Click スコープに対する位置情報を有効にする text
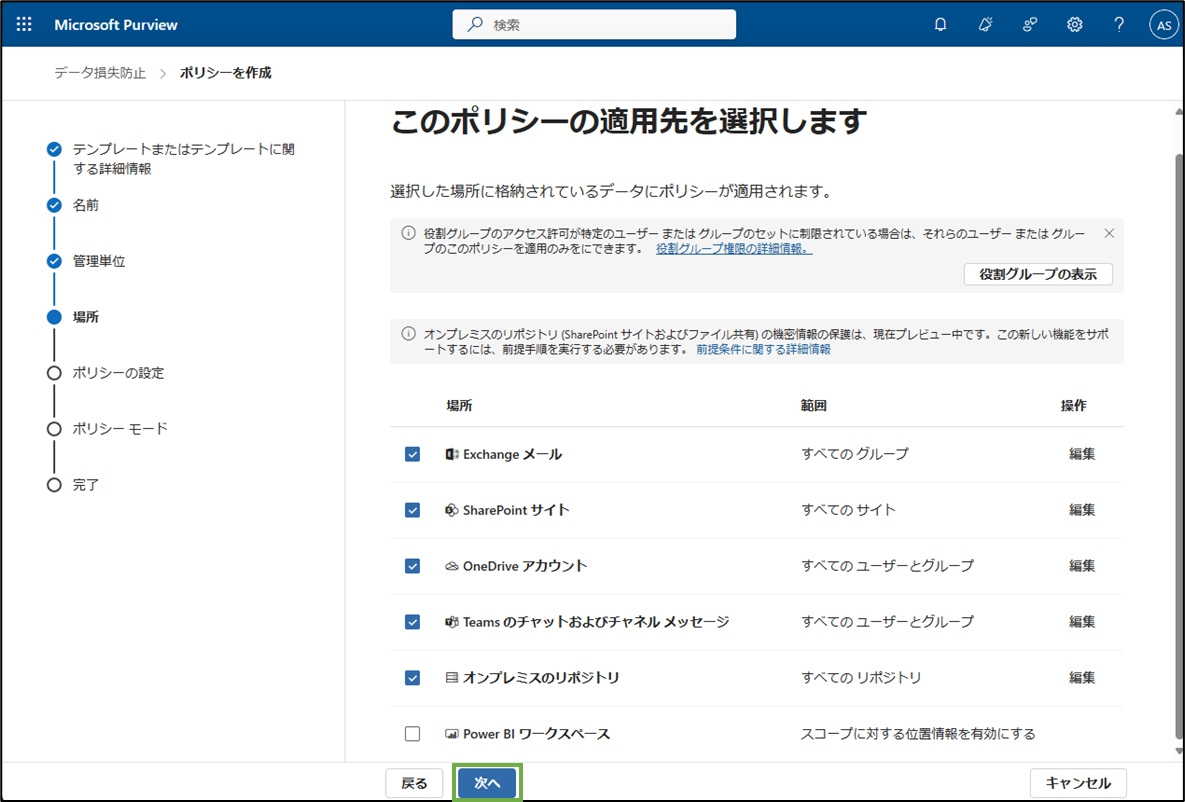Screen dimensions: 1185x802 (917, 734)
